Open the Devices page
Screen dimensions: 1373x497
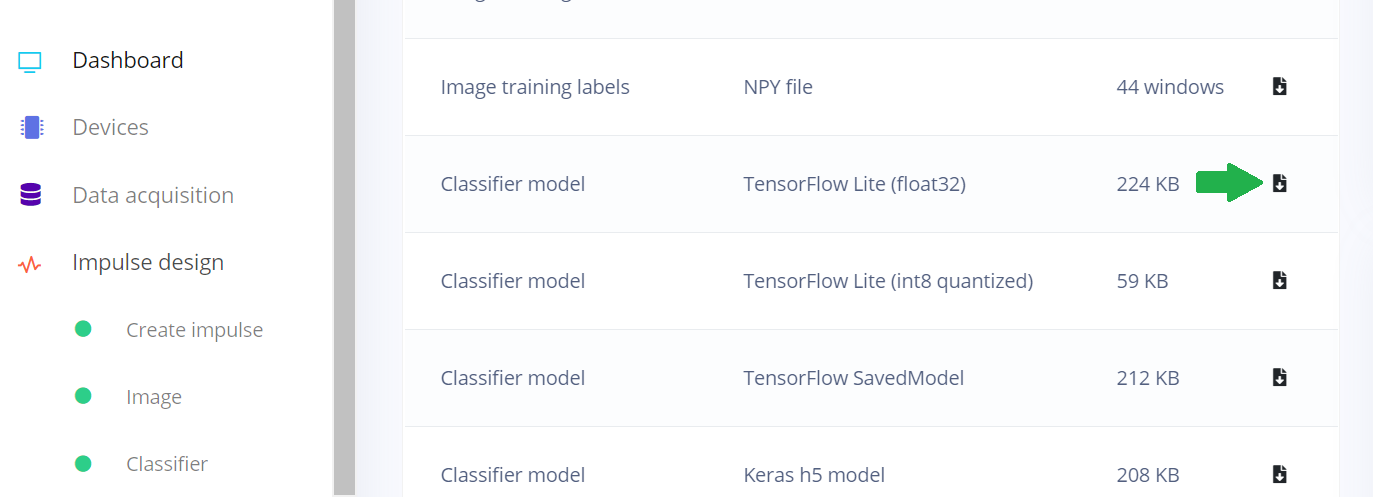(x=110, y=127)
